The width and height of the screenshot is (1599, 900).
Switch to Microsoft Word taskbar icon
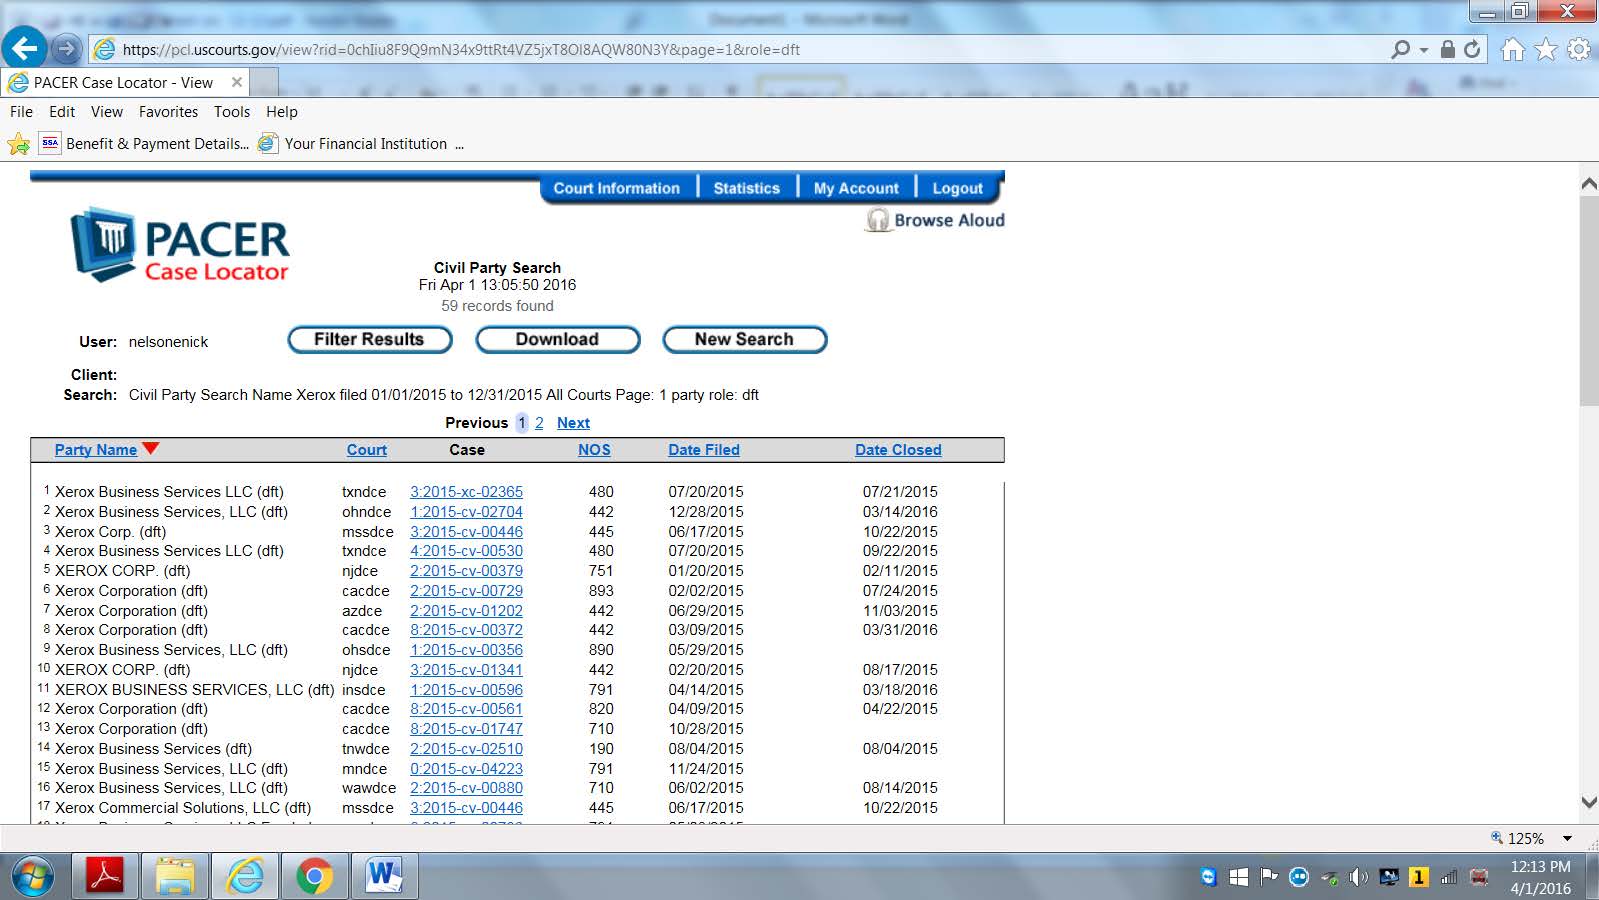(x=383, y=877)
